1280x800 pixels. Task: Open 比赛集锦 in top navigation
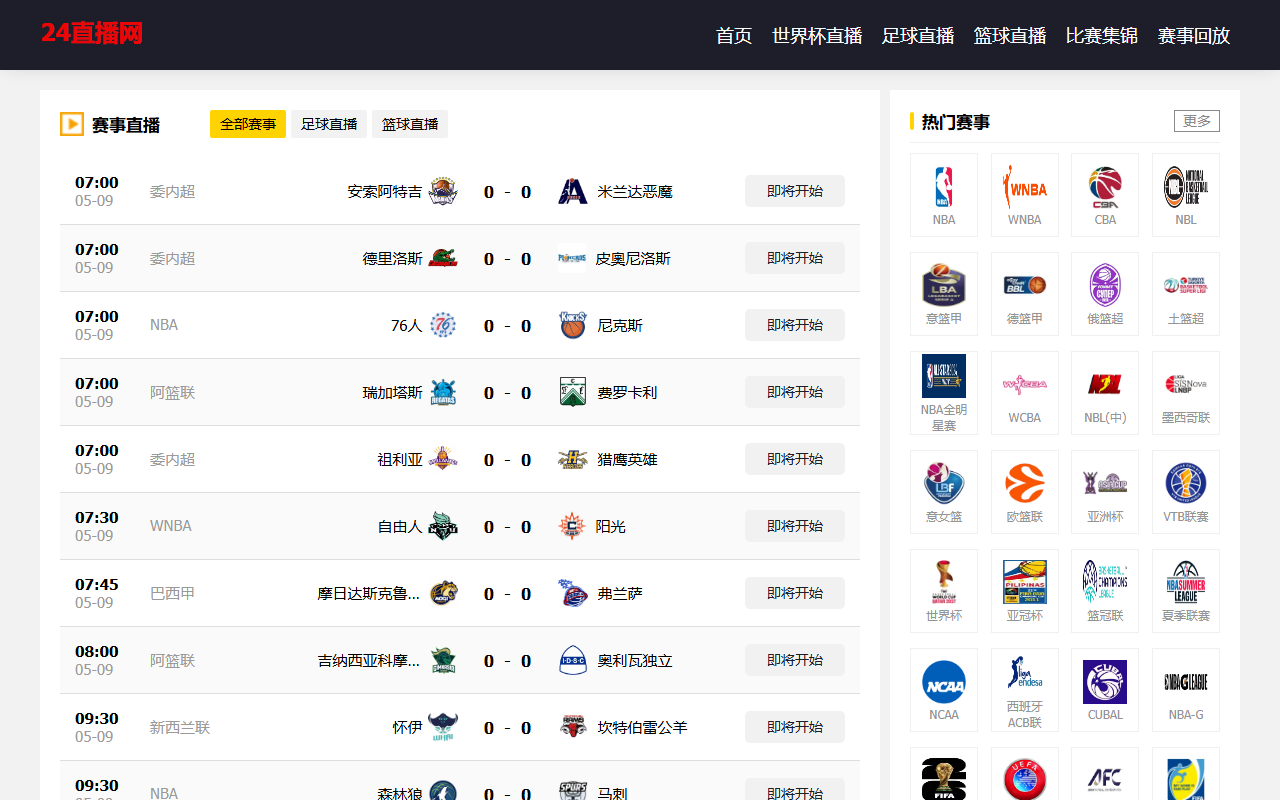coord(1102,35)
